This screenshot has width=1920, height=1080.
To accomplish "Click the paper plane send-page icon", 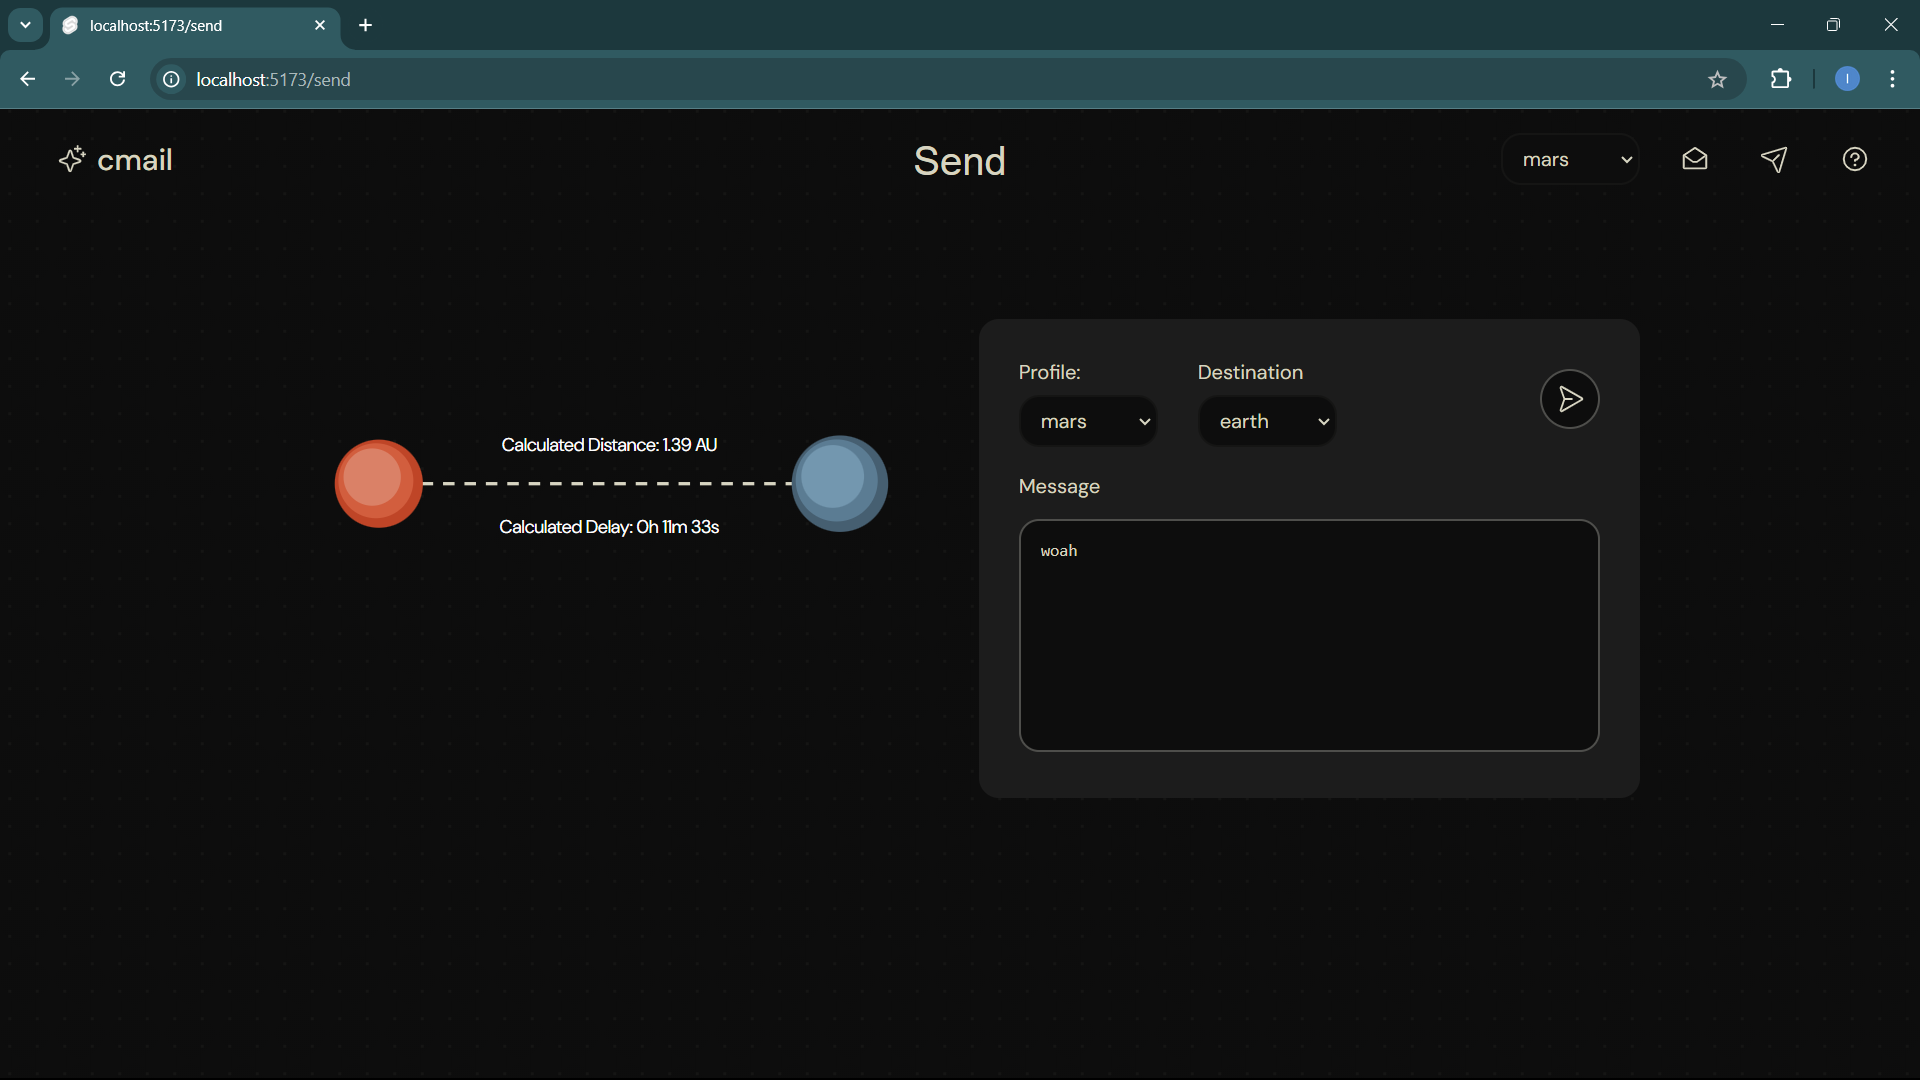I will point(1774,160).
